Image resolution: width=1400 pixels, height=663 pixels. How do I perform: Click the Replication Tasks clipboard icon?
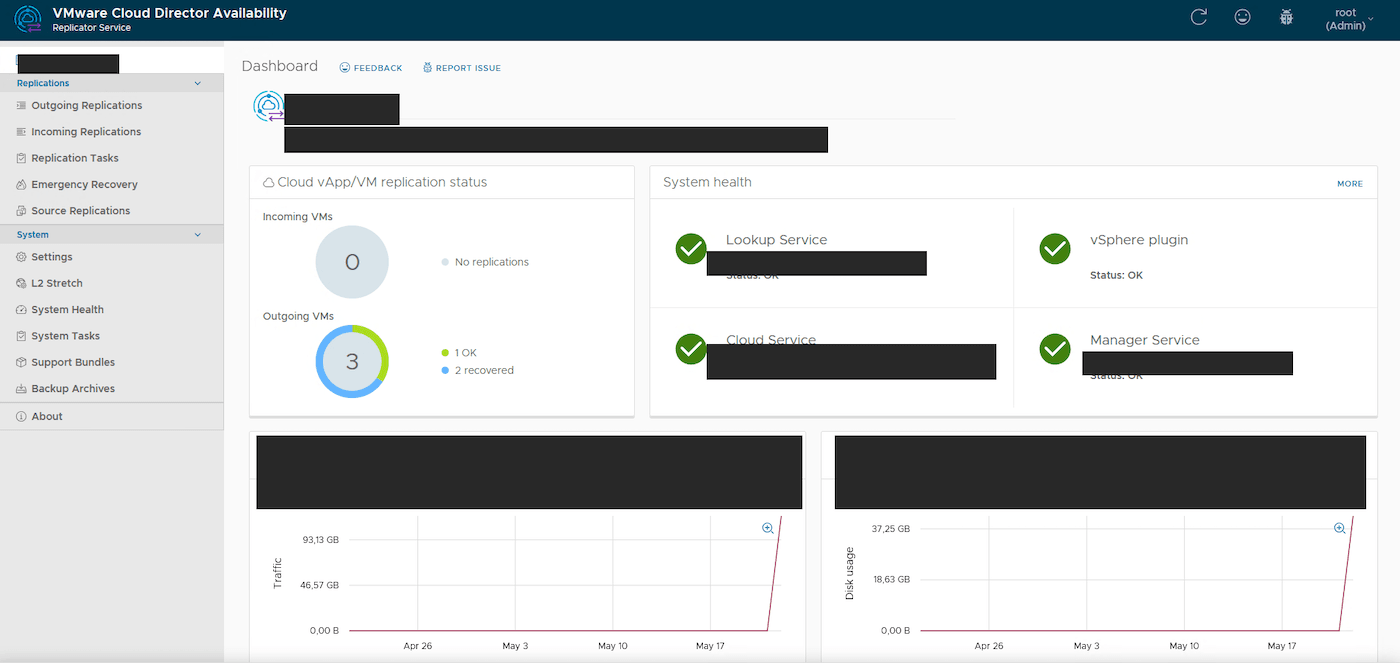(x=22, y=158)
